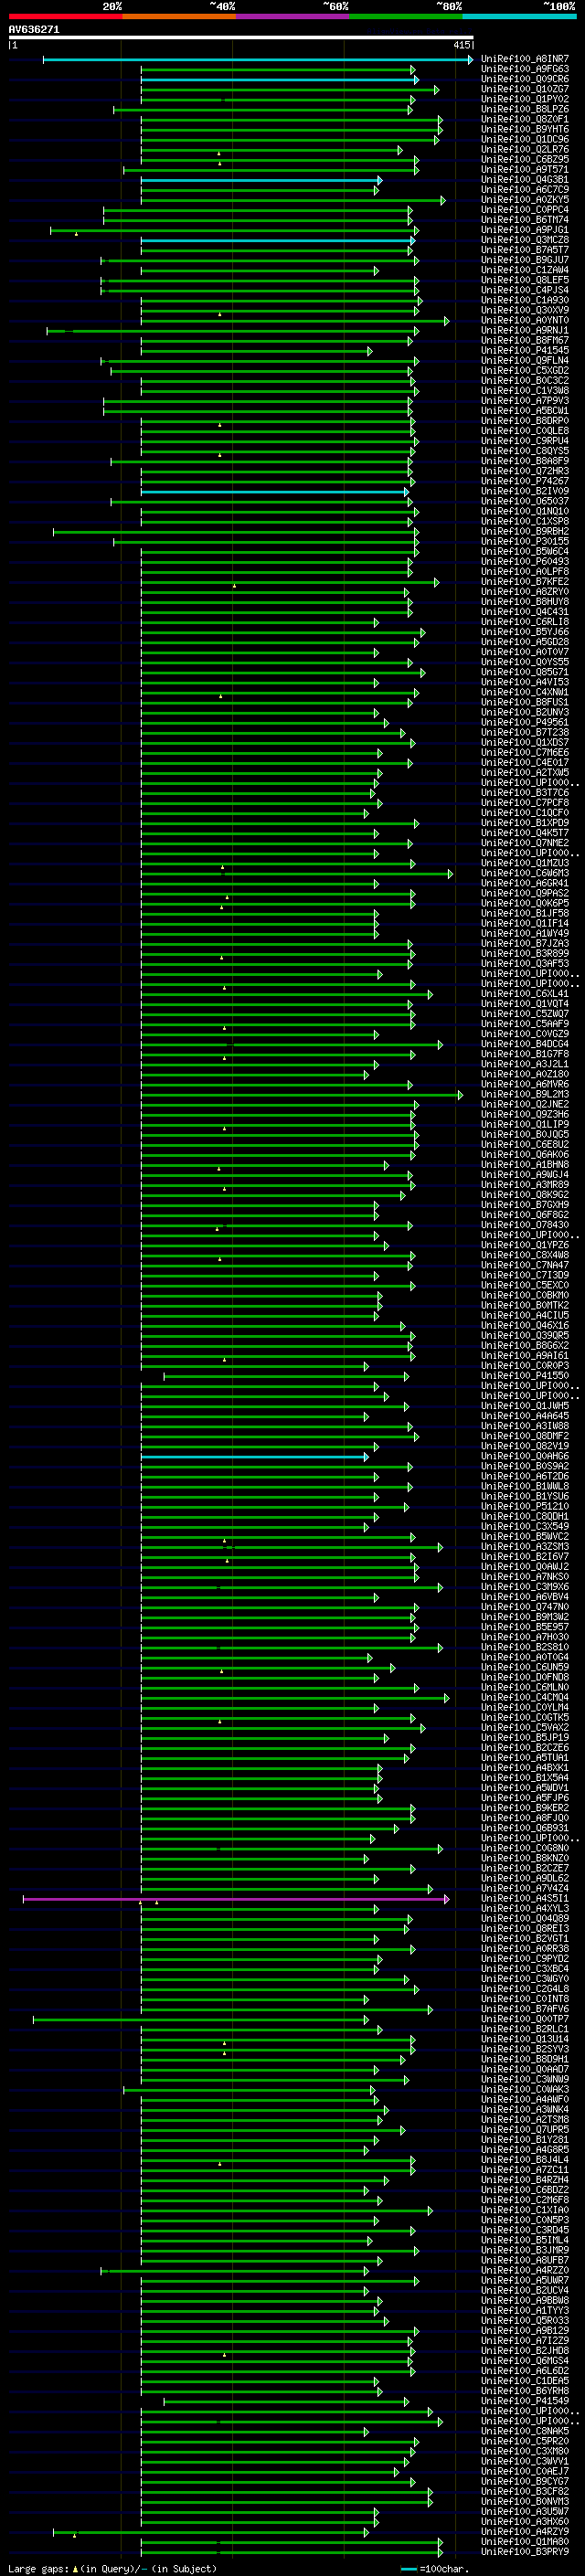Image resolution: width=585 pixels, height=2576 pixels.
Task: Click the label UniRef100_Q2LR76
Action: [524, 149]
